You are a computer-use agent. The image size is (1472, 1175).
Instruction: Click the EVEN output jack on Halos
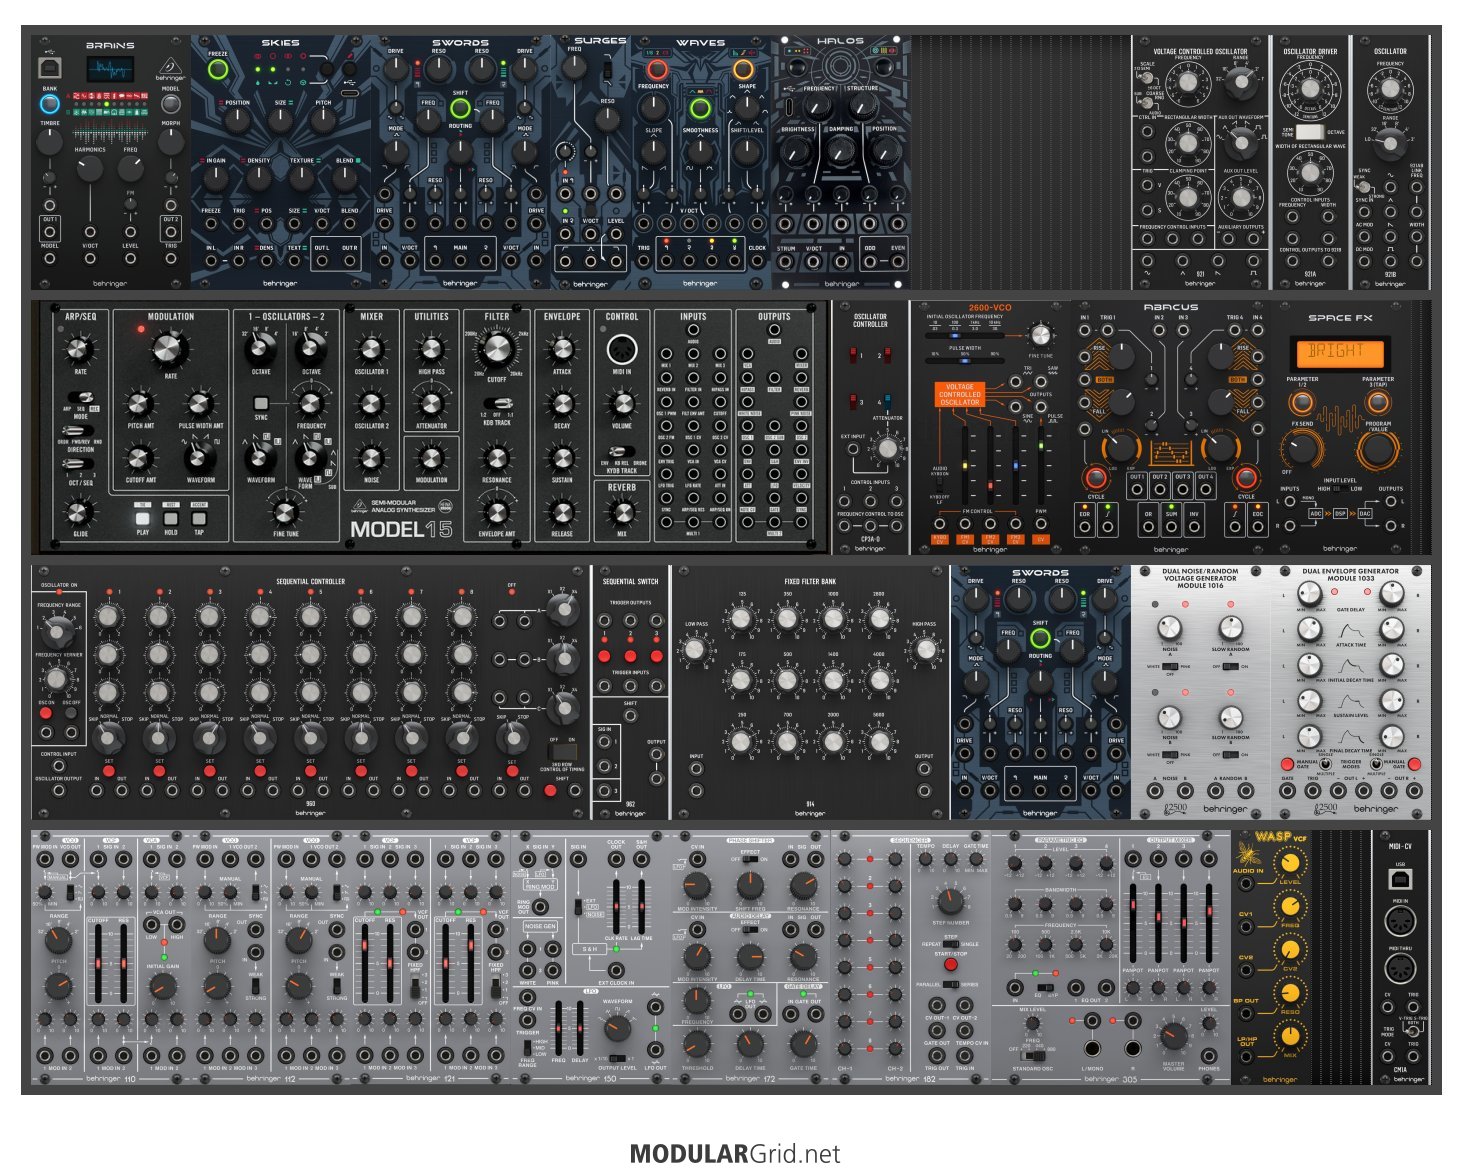point(896,262)
